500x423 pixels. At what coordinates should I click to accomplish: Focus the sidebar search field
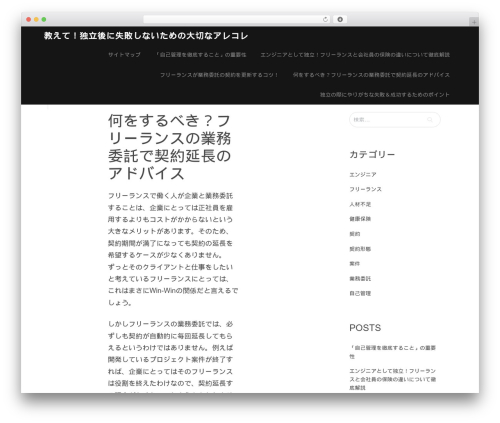click(395, 120)
